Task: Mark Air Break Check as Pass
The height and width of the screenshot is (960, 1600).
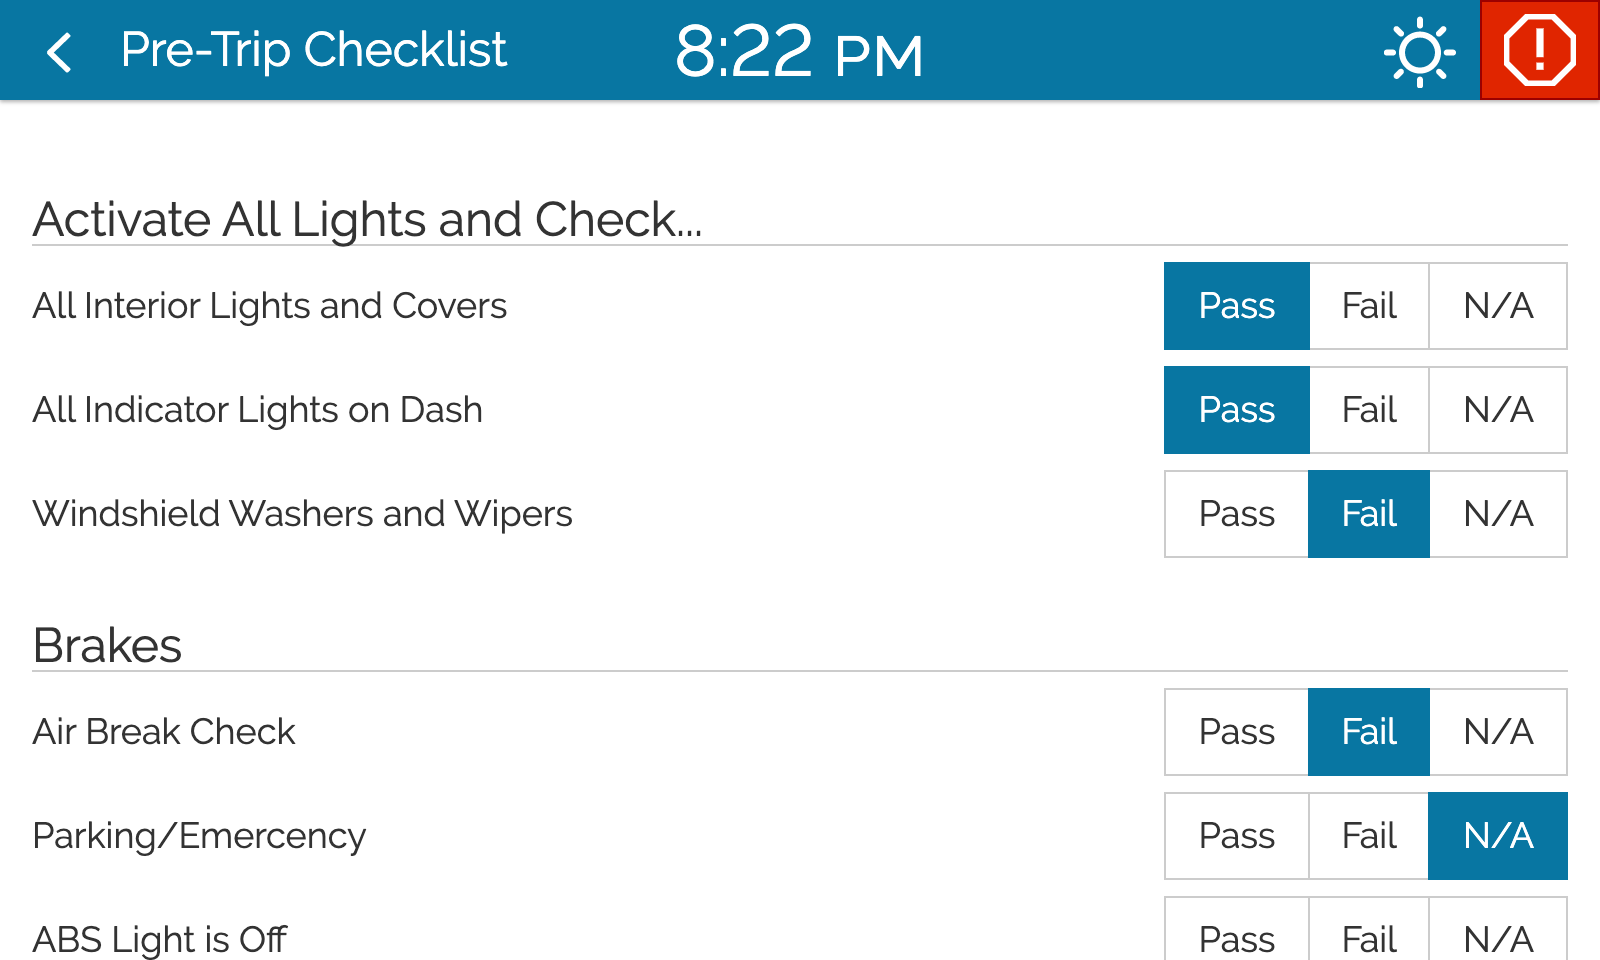Action: click(x=1237, y=732)
